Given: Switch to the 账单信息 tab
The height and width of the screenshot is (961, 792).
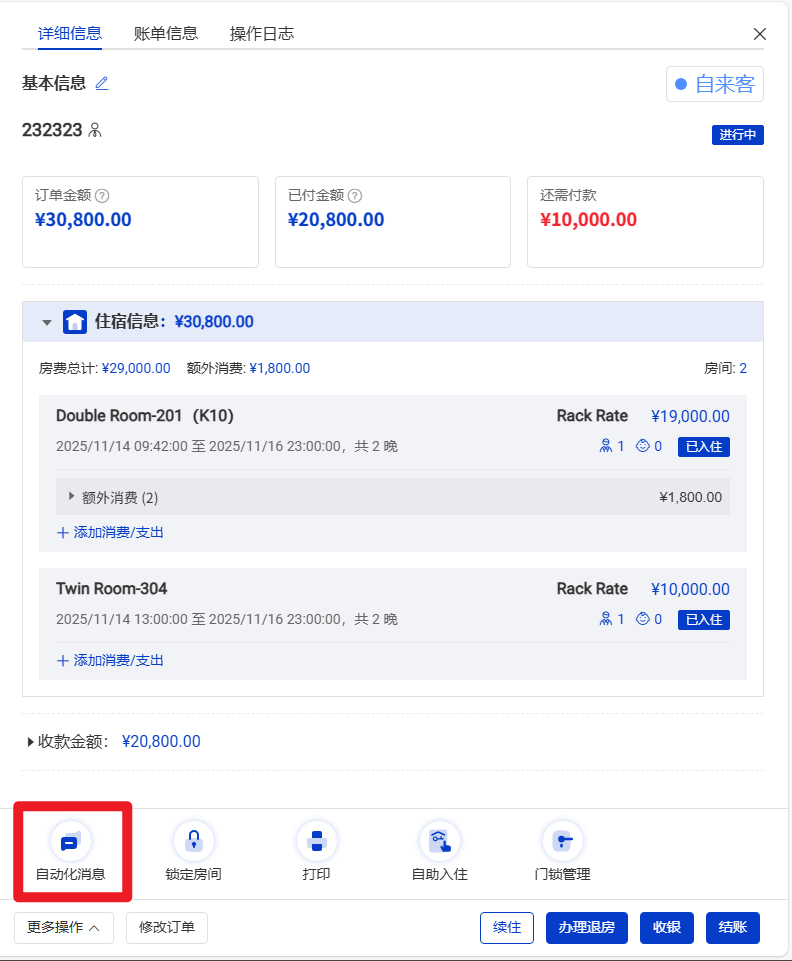Looking at the screenshot, I should (166, 33).
